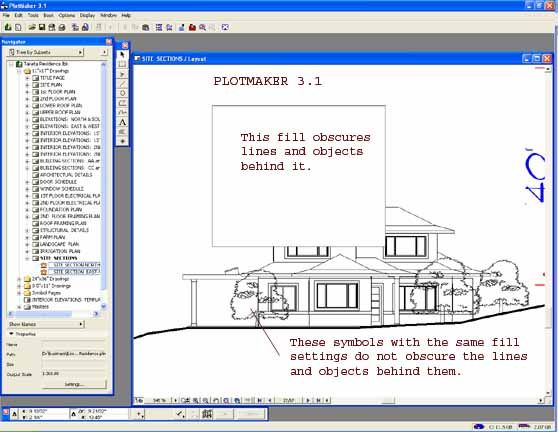The image size is (558, 432).
Task: Click the Fit in Window toolbar icon
Action: (x=225, y=27)
